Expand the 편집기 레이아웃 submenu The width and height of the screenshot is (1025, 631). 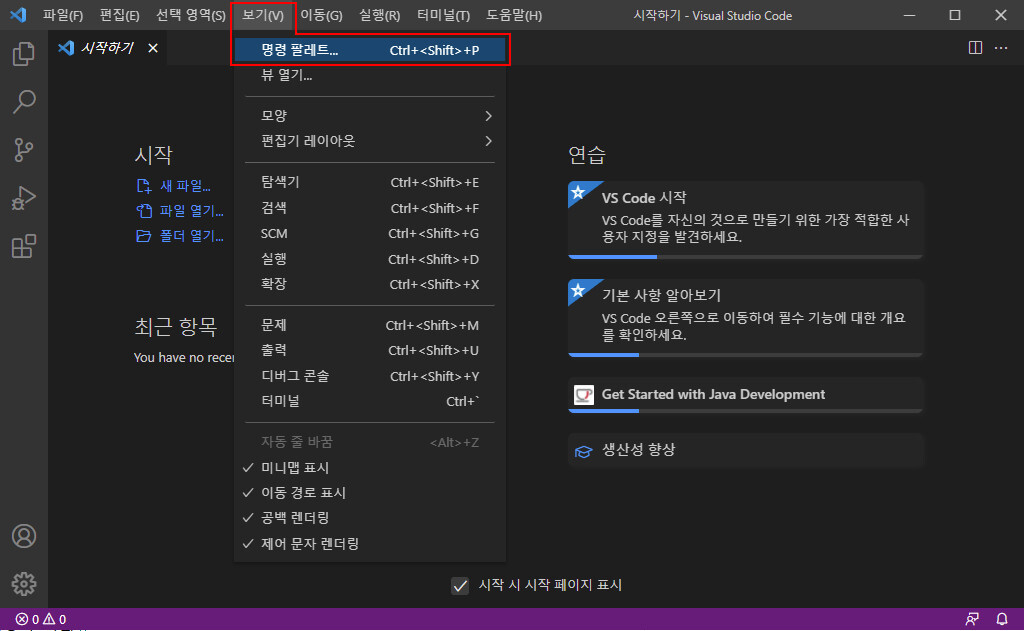pos(369,141)
